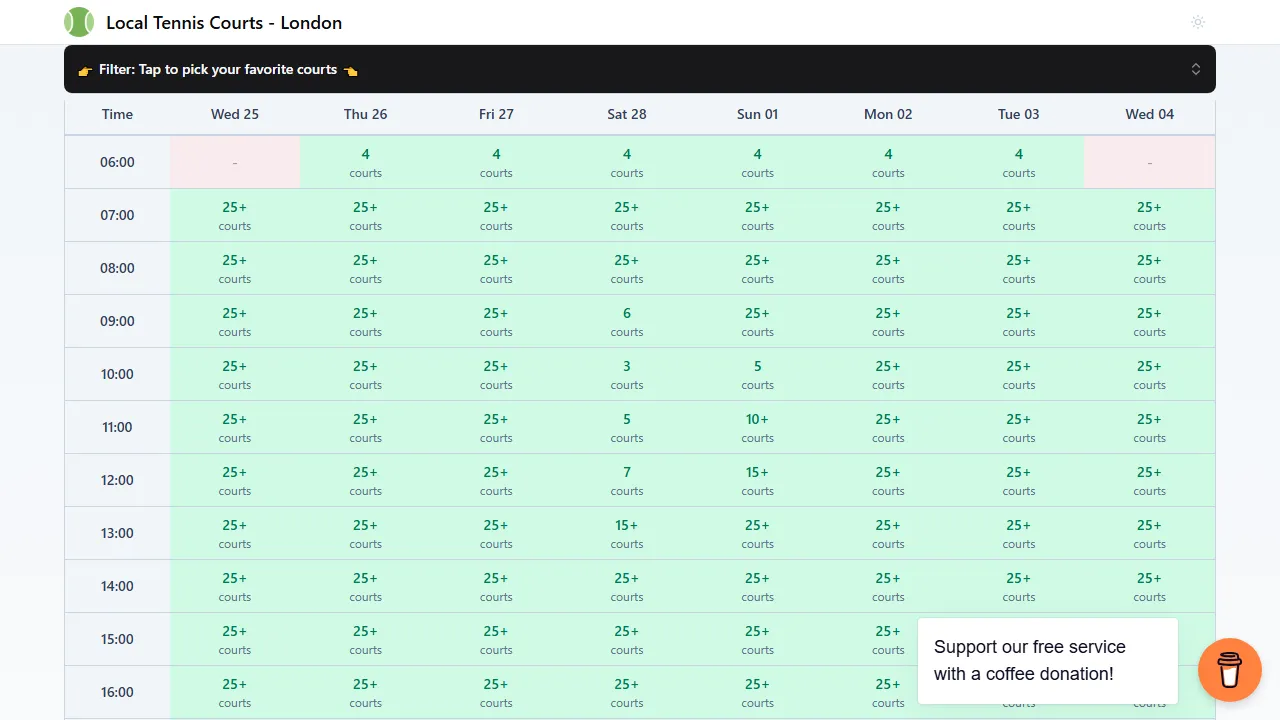Select the unavailable Wed 04 06:00 cell
The height and width of the screenshot is (720, 1280).
(1149, 161)
